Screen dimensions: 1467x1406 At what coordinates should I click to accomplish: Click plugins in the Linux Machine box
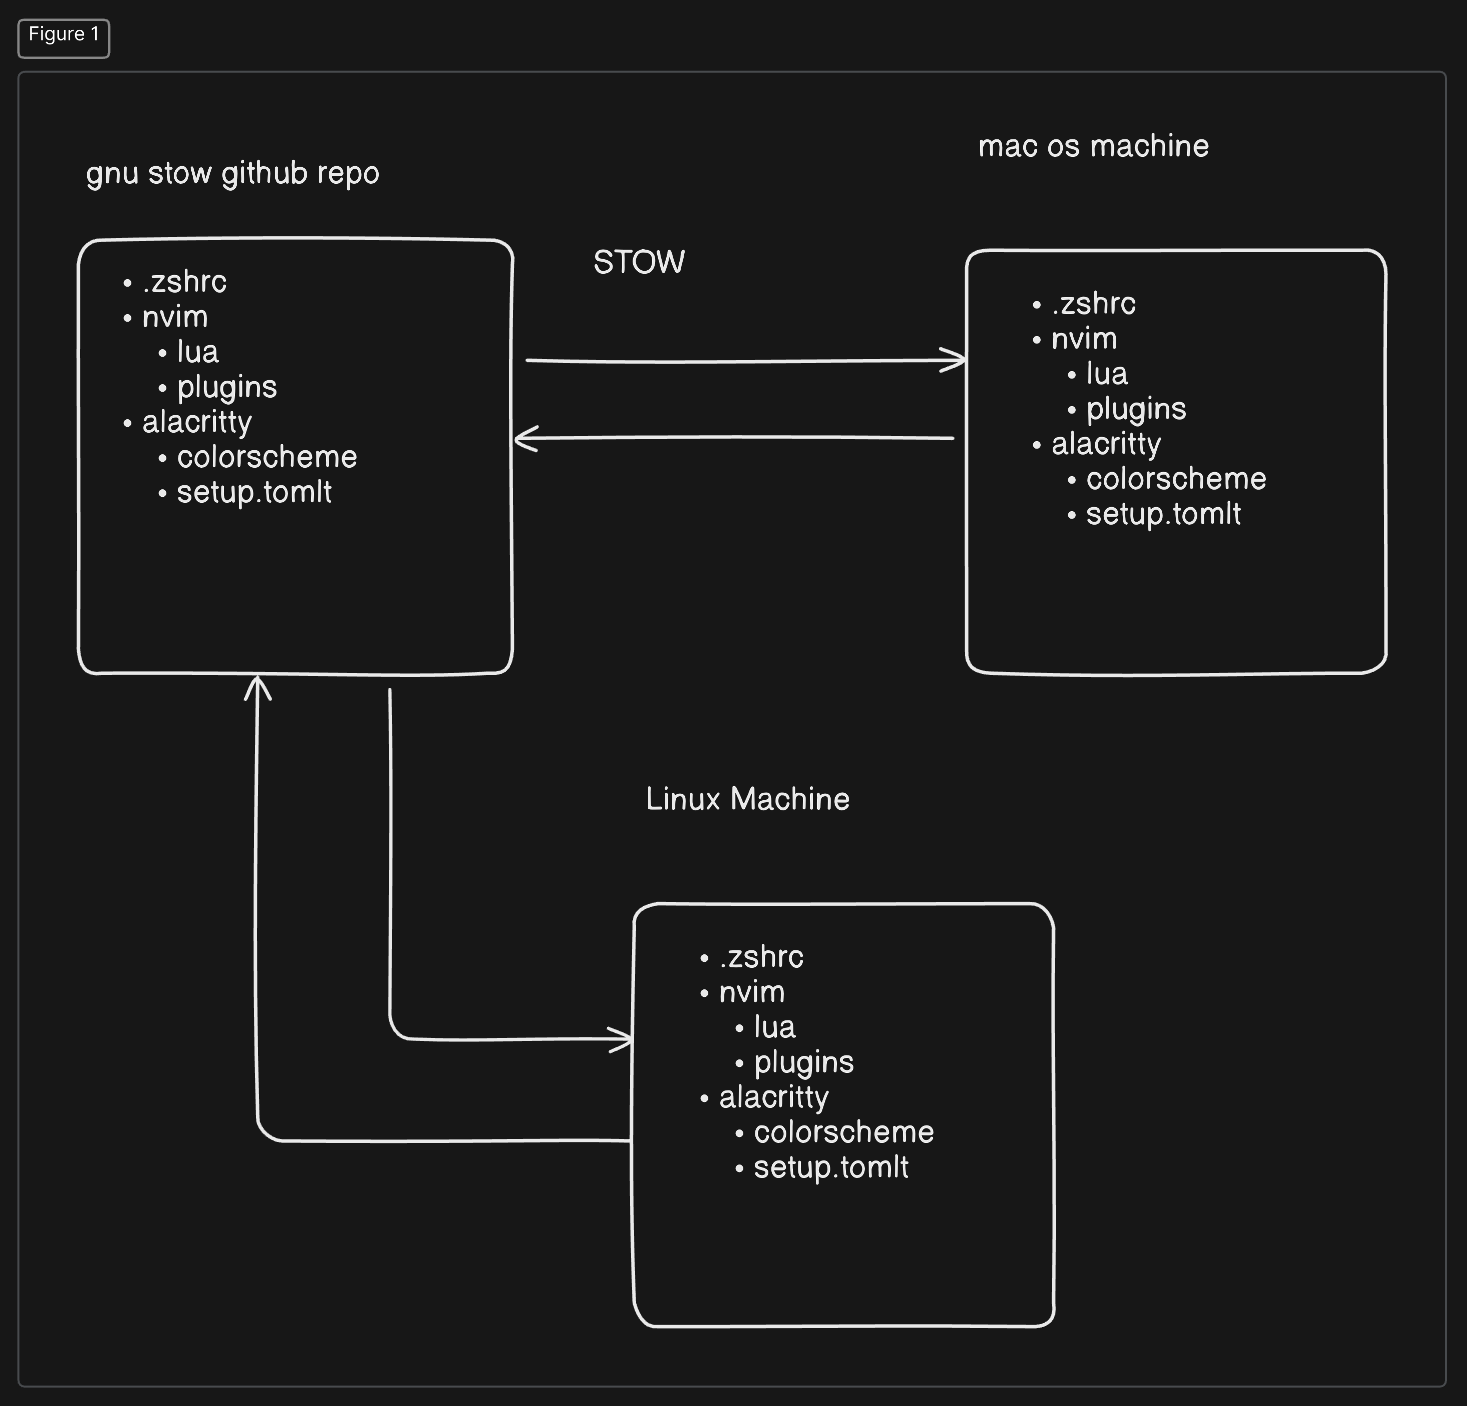pyautogui.click(x=804, y=1063)
